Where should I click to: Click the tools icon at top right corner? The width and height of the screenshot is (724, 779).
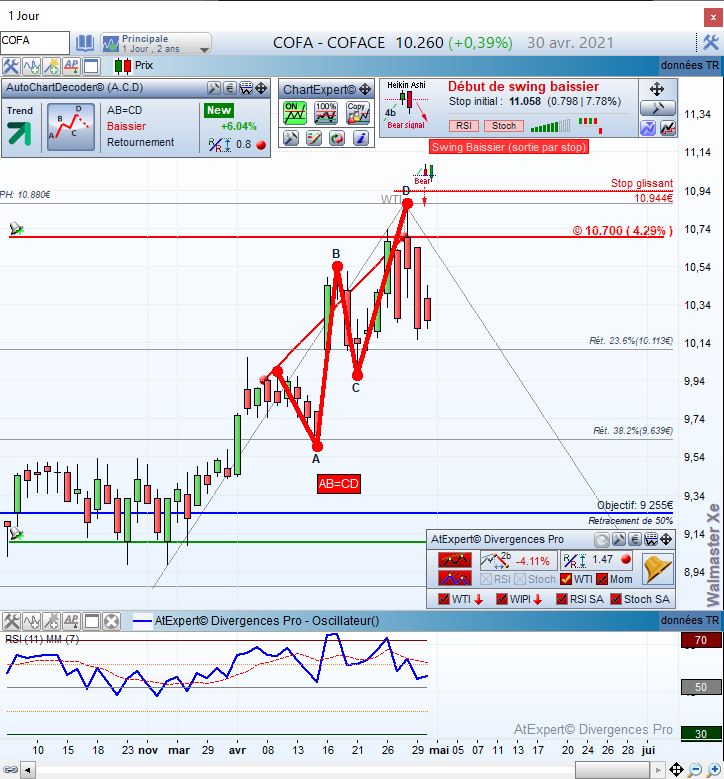[x=711, y=42]
